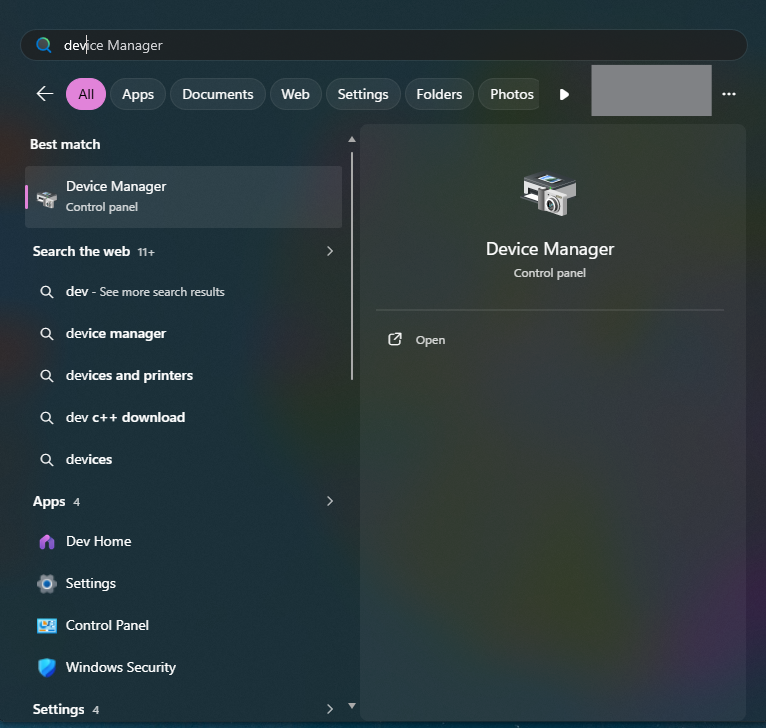Click scroll up arrow of results list
The width and height of the screenshot is (766, 728).
coord(352,140)
